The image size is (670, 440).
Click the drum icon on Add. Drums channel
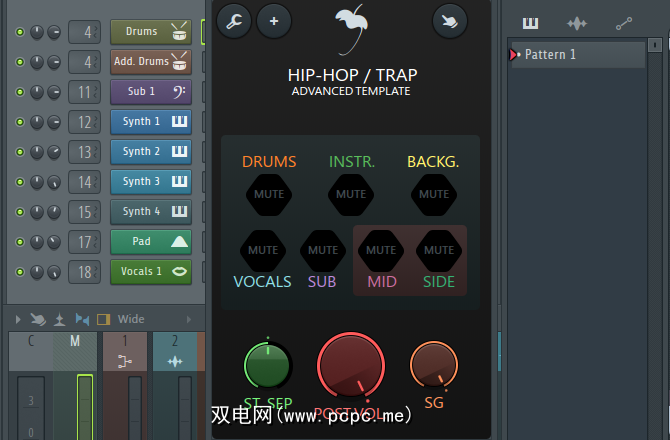[179, 61]
